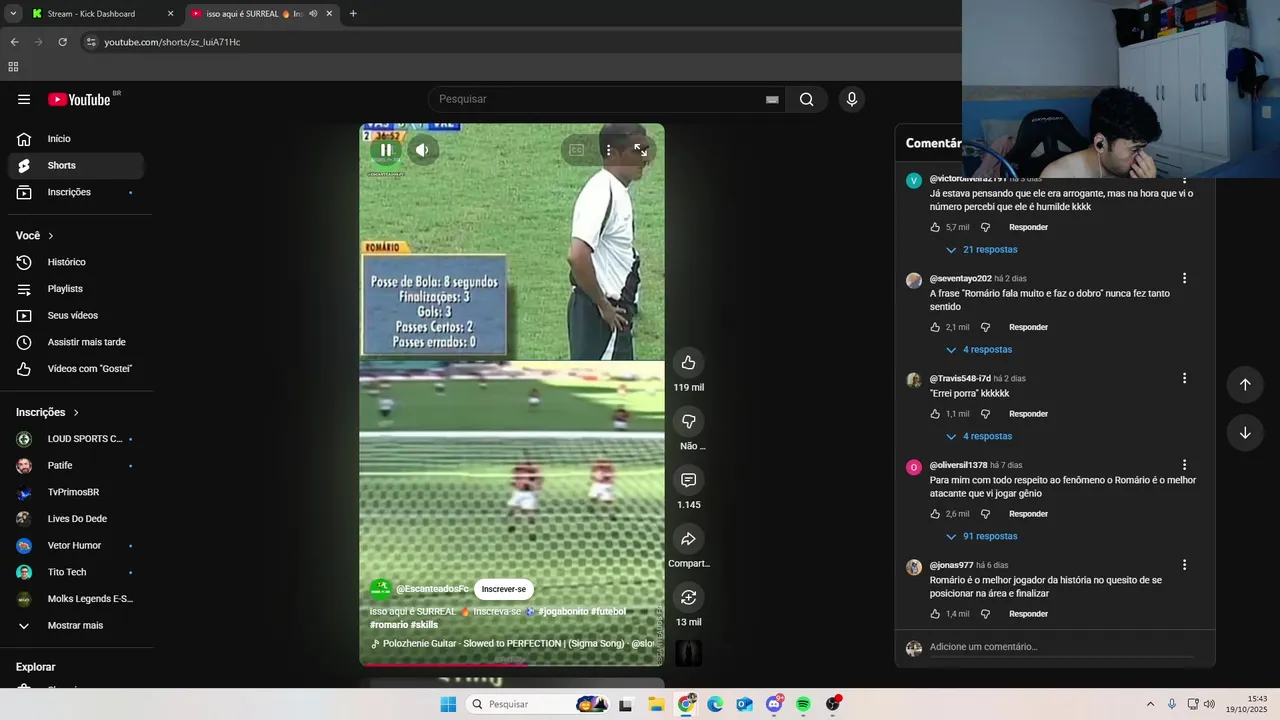
Task: Expand 4 respostas under @seventayo202
Action: (x=978, y=350)
